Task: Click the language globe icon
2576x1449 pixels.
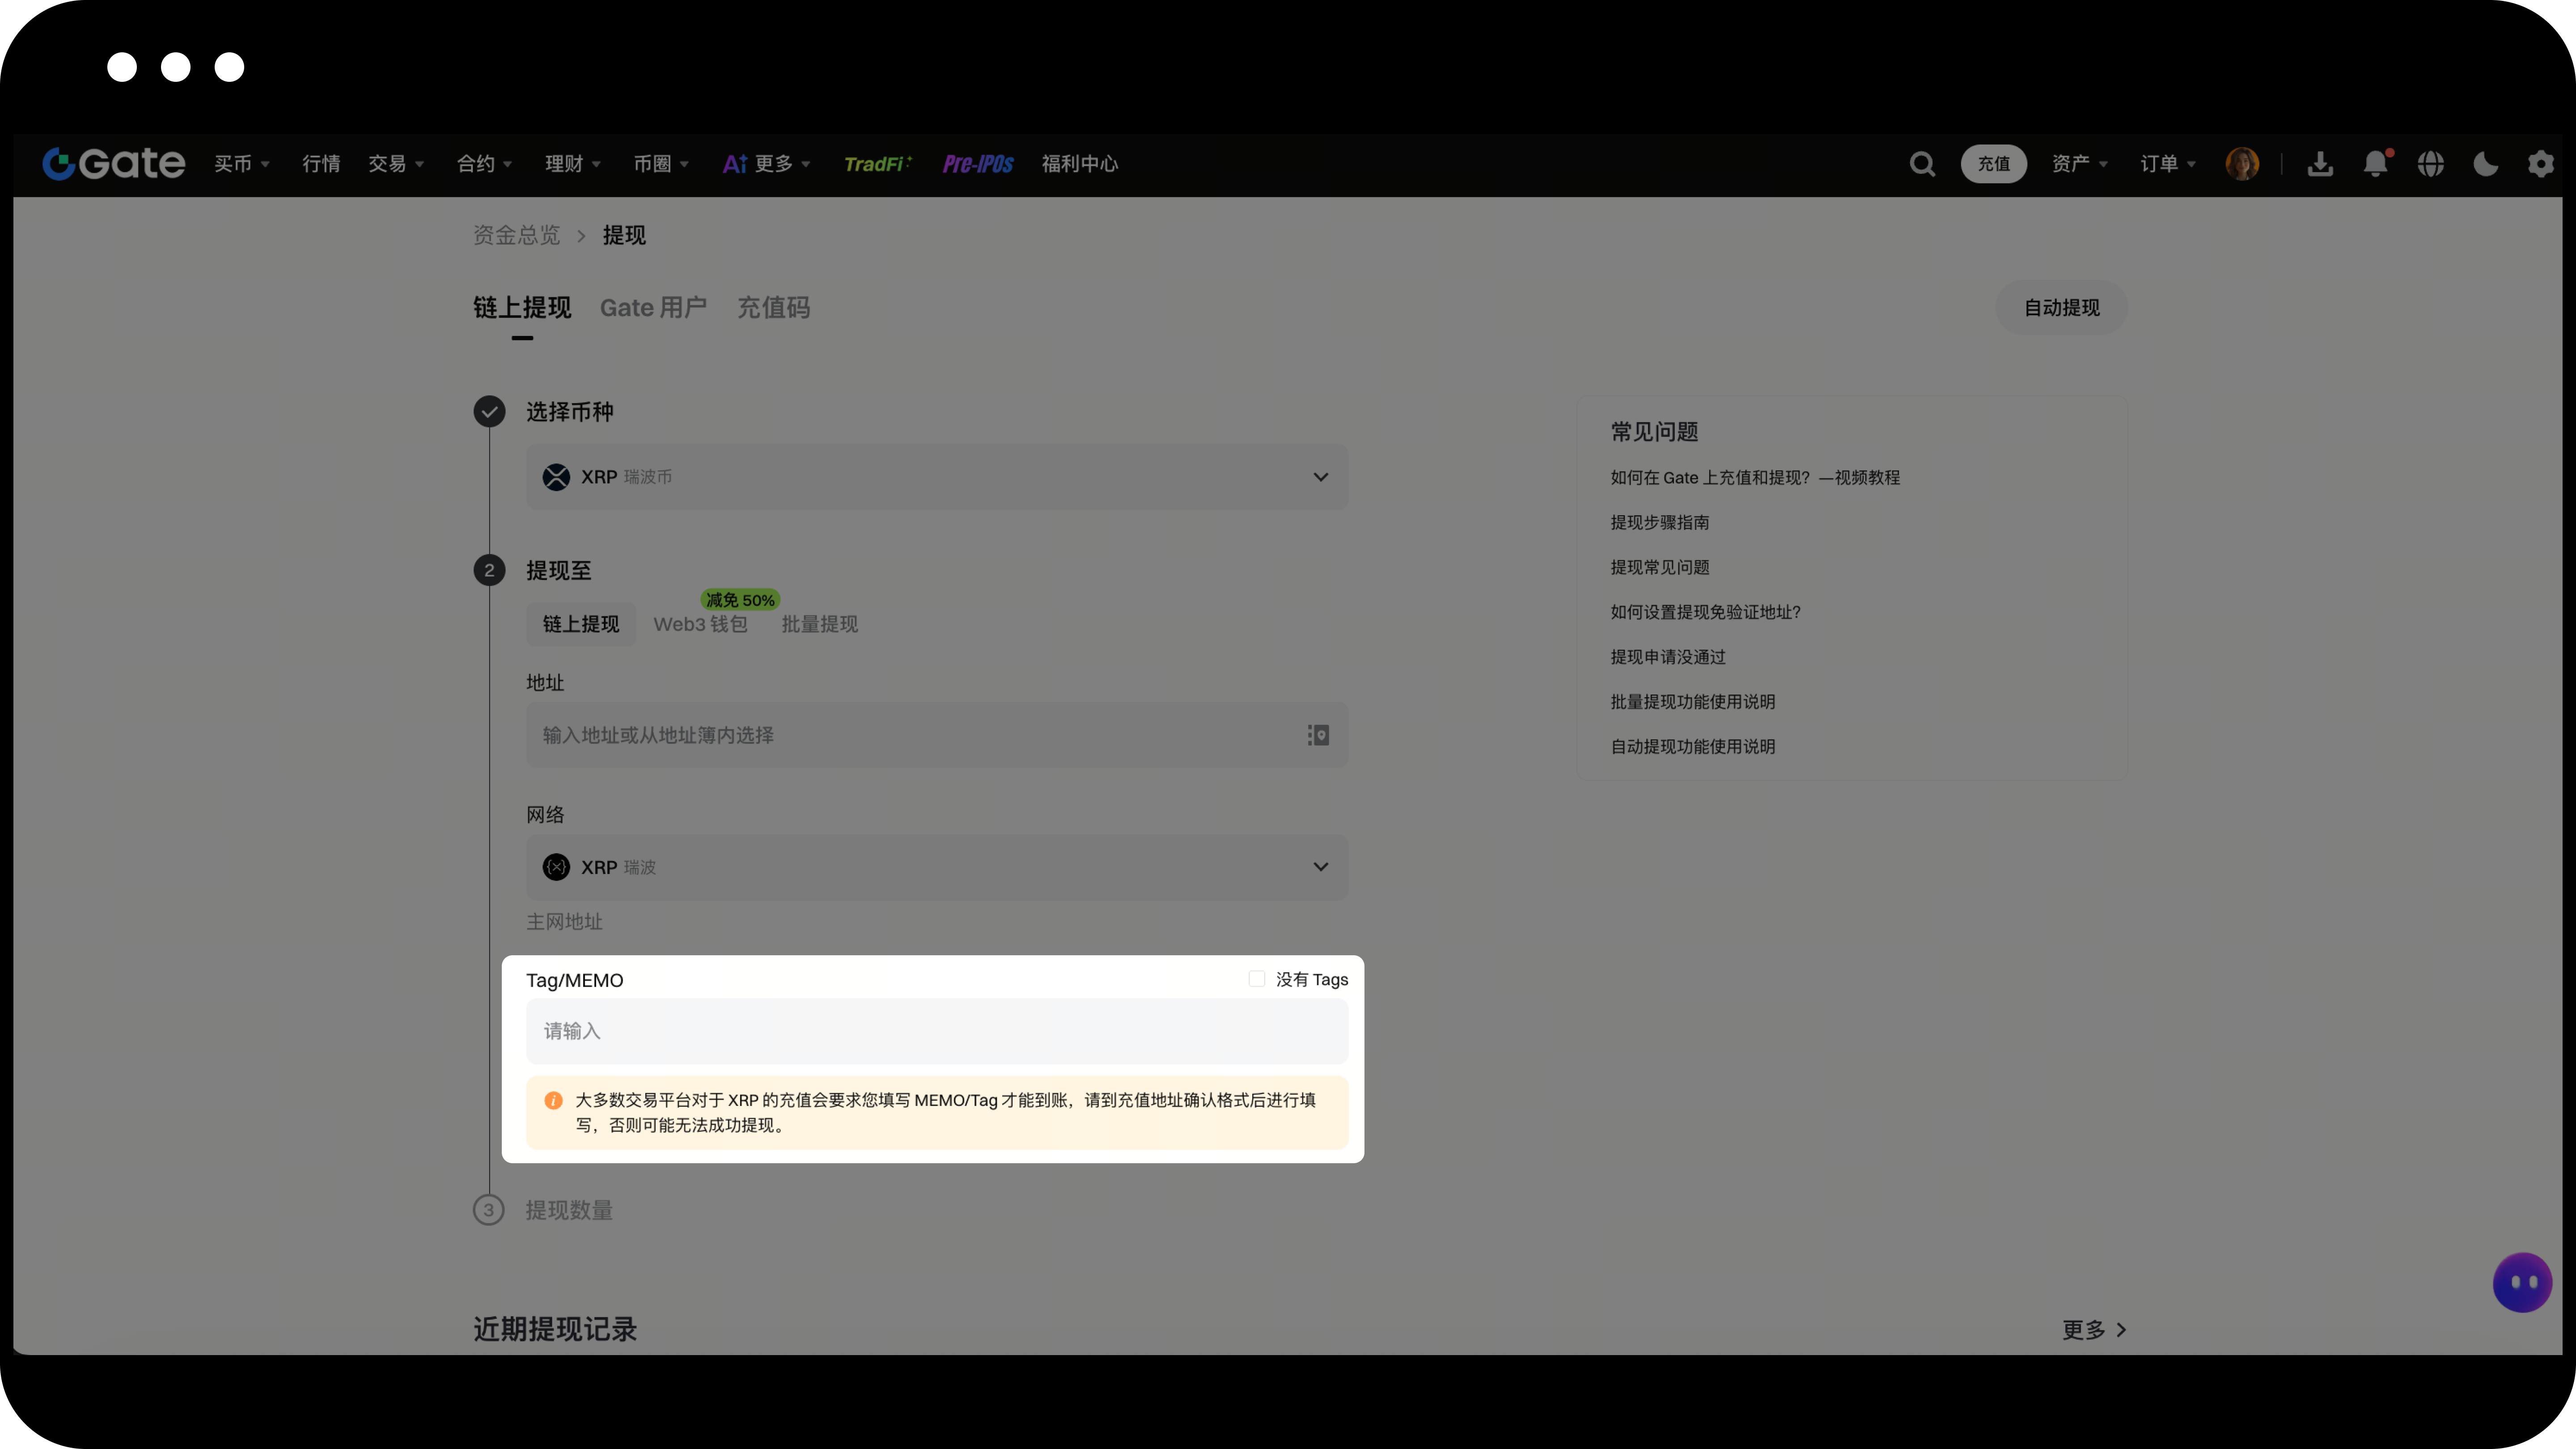Action: pos(2430,164)
